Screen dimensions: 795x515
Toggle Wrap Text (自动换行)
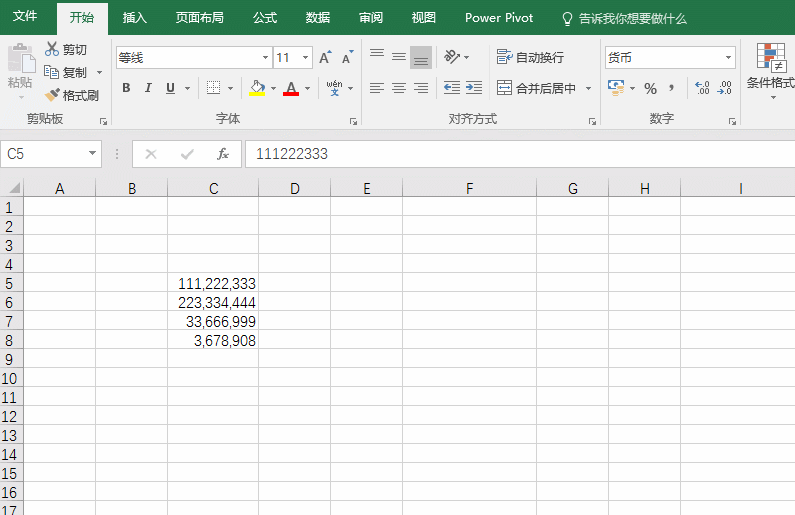tap(530, 58)
